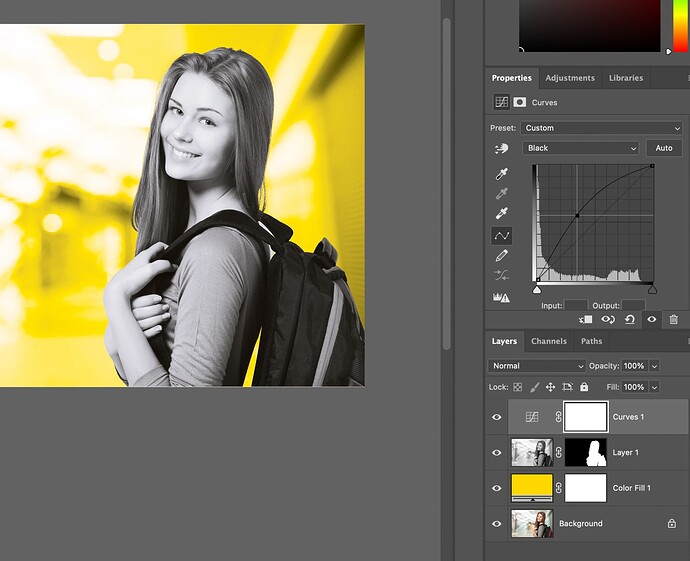The image size is (690, 561).
Task: Switch to the Adjustments tab
Action: pyautogui.click(x=570, y=78)
